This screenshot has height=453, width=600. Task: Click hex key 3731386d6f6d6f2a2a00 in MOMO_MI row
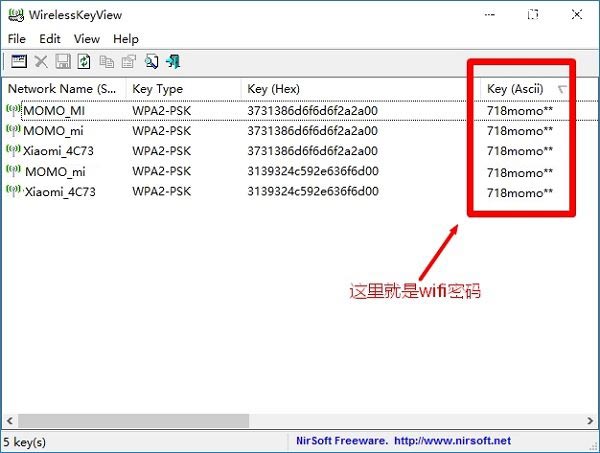[x=313, y=111]
